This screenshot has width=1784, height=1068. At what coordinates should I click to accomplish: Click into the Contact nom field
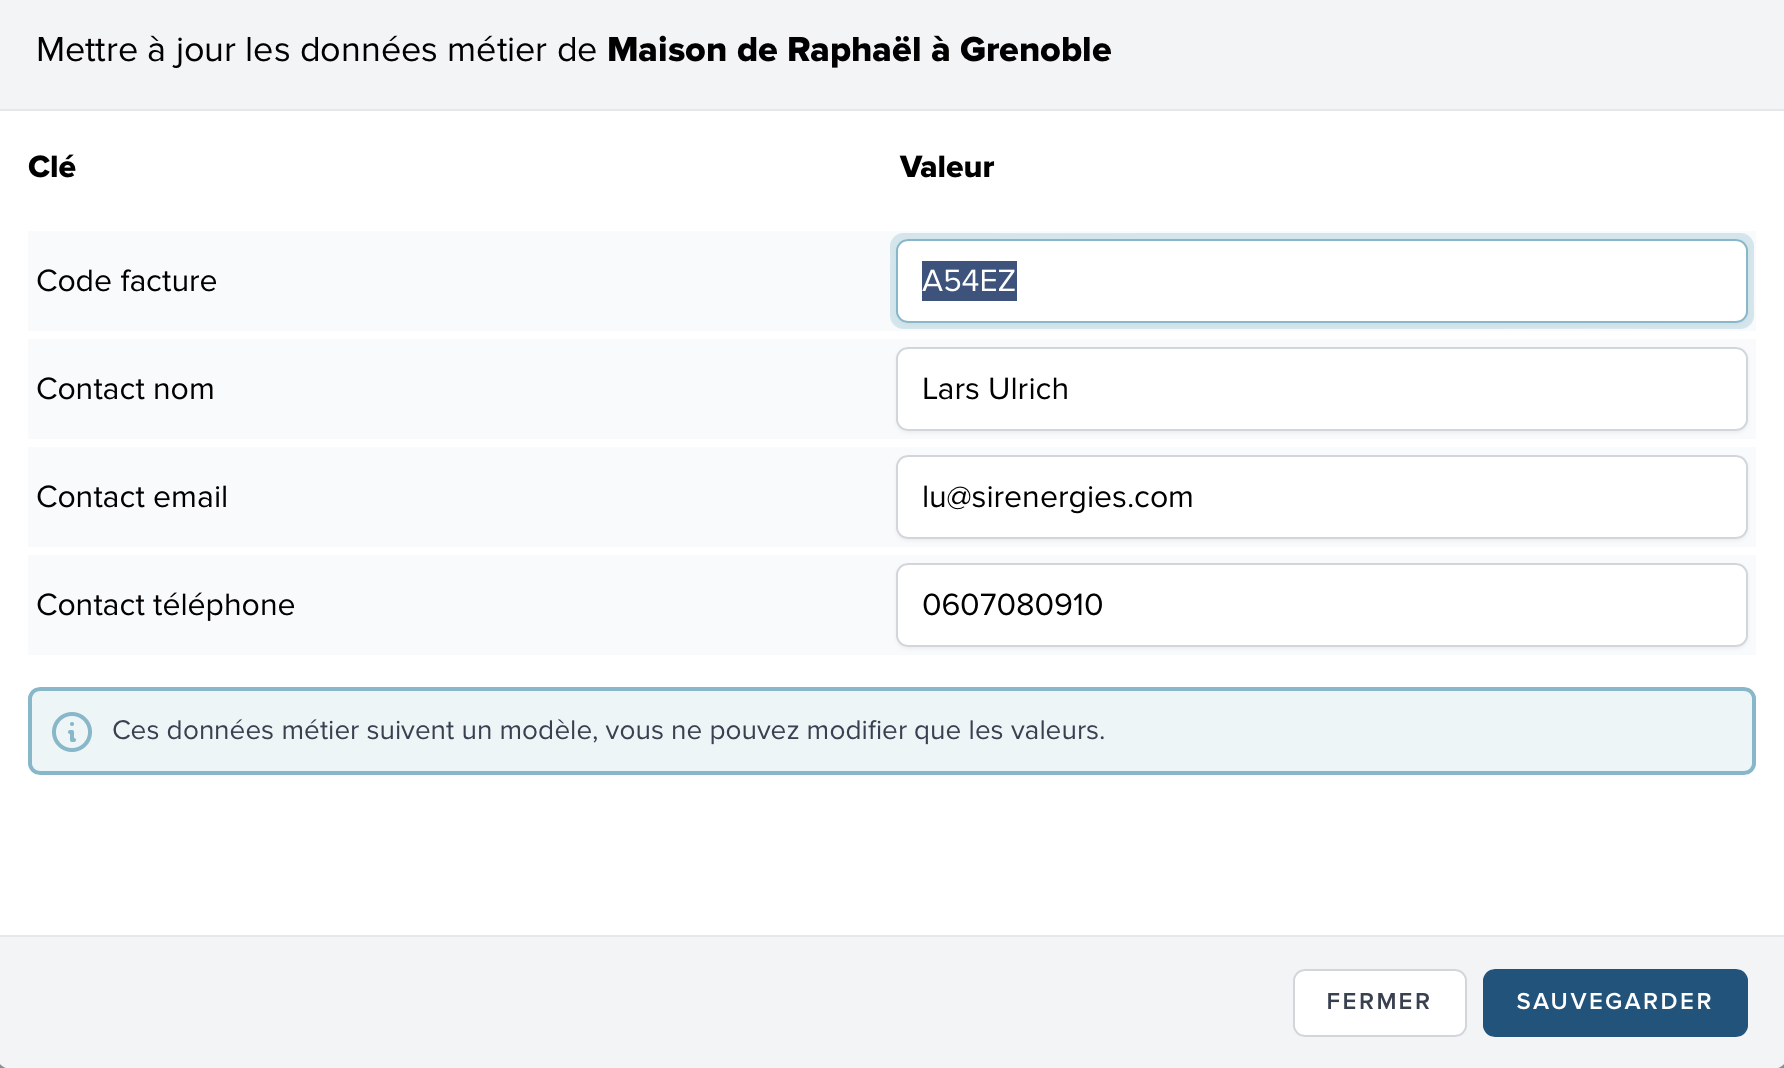pyautogui.click(x=1320, y=389)
